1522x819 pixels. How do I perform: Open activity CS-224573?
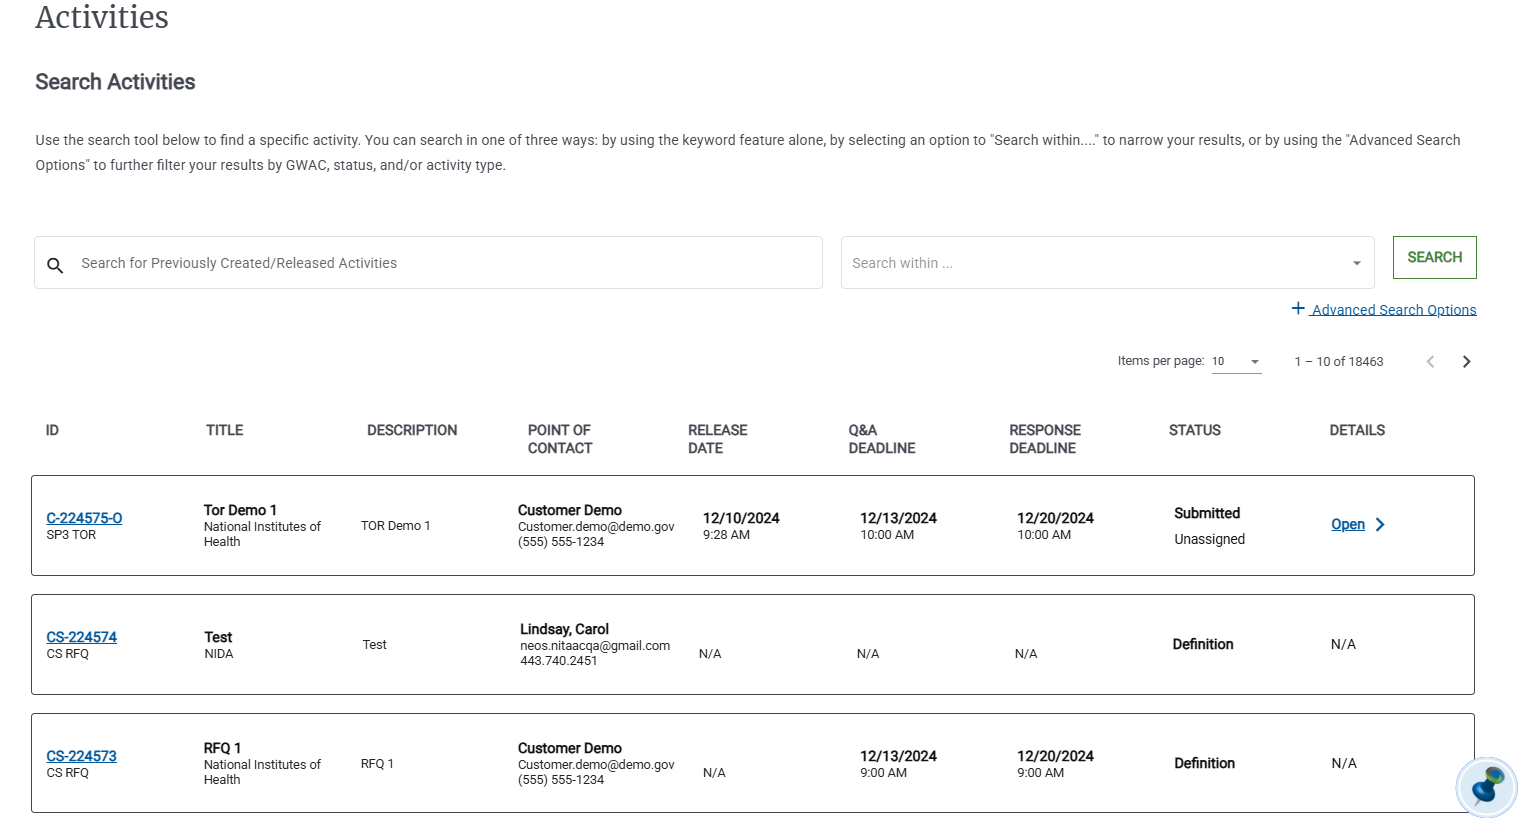pos(81,756)
